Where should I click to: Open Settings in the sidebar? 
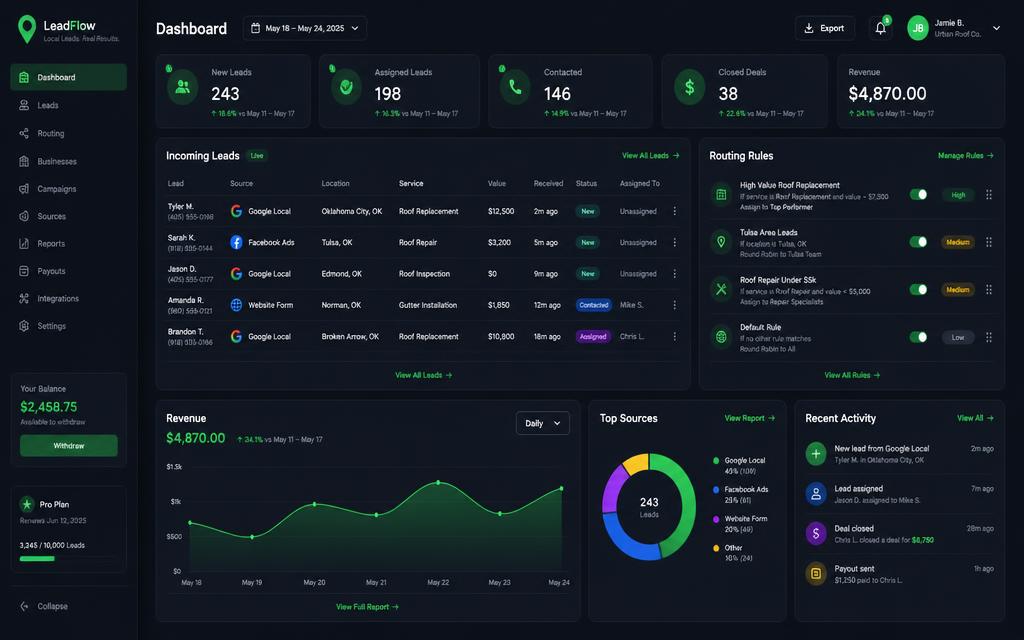(x=69, y=326)
